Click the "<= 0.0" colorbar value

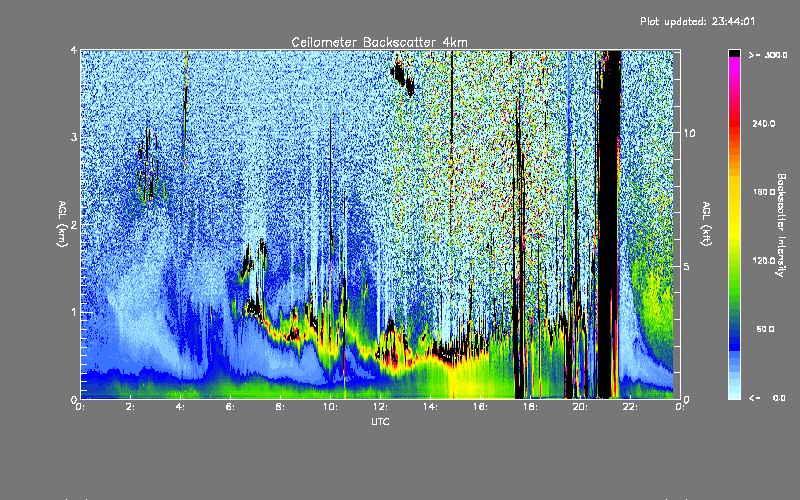pos(768,397)
